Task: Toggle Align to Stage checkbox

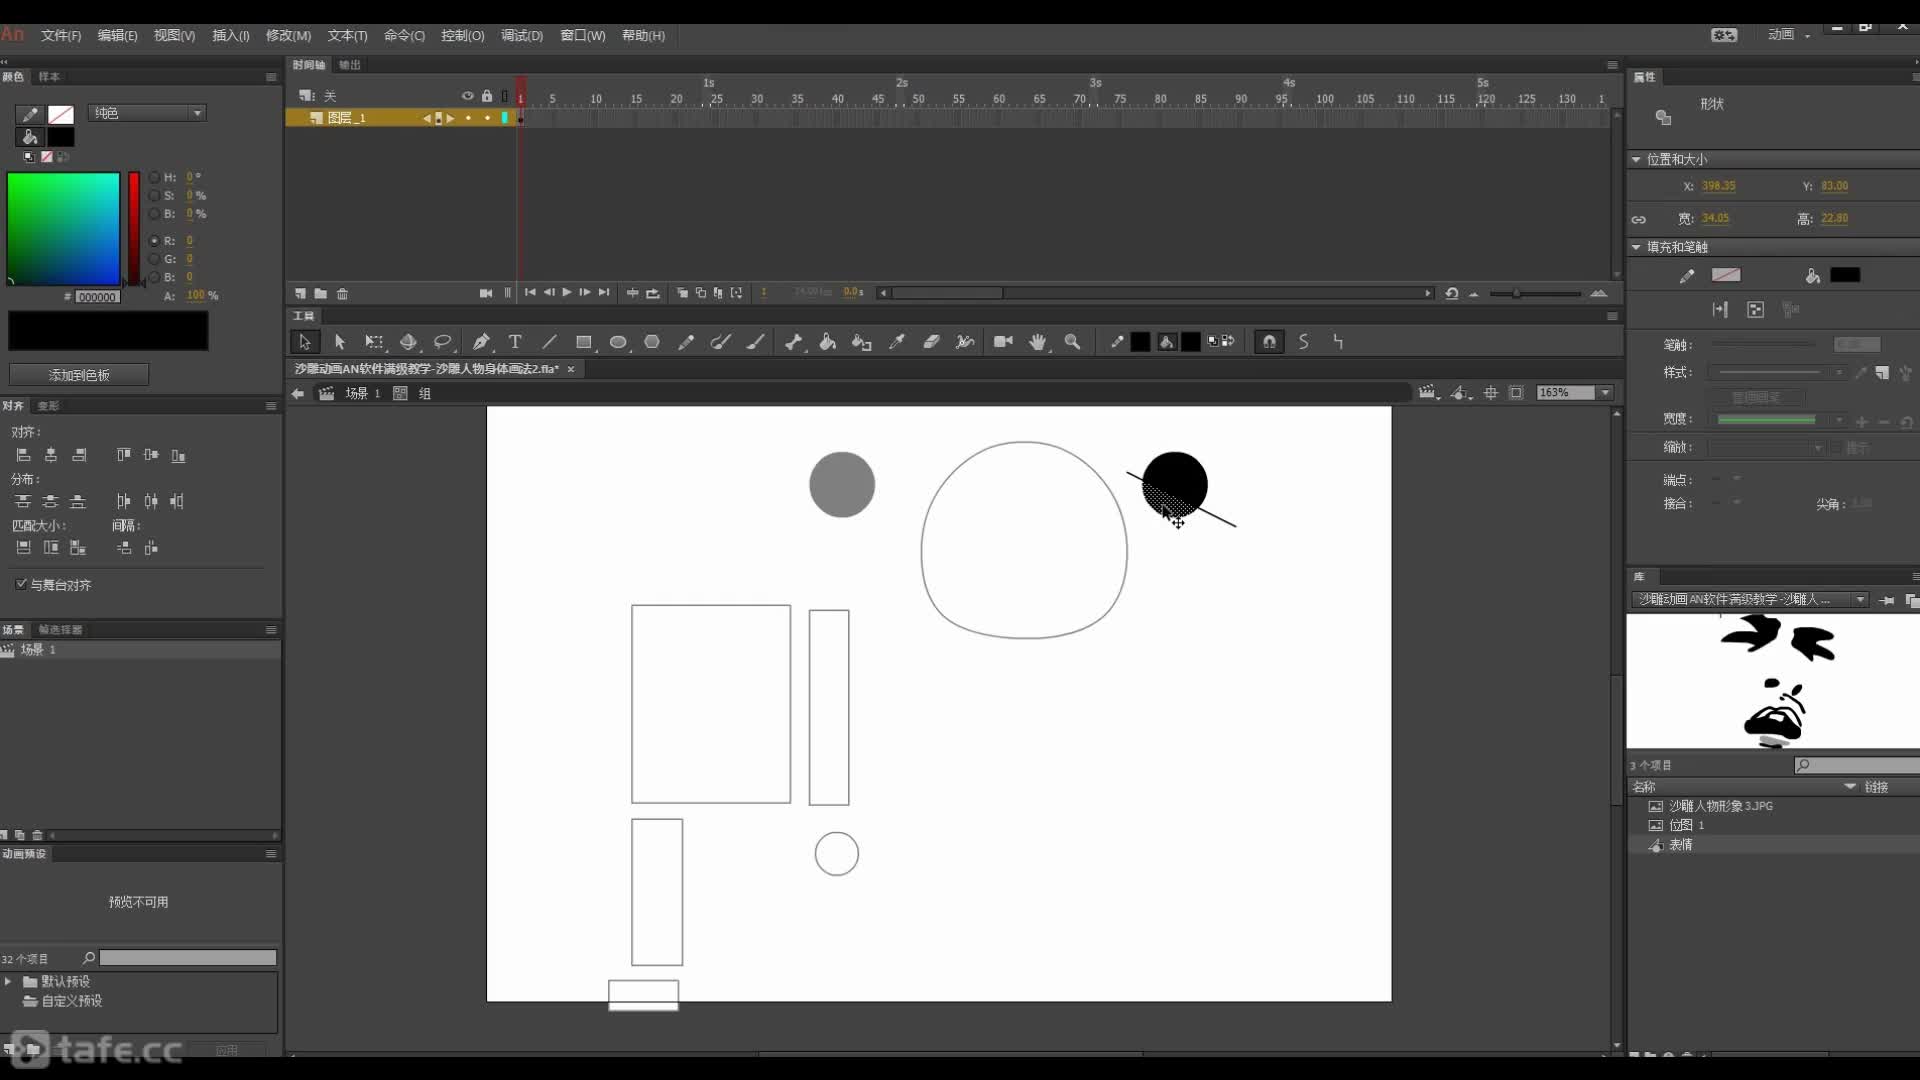Action: [21, 584]
